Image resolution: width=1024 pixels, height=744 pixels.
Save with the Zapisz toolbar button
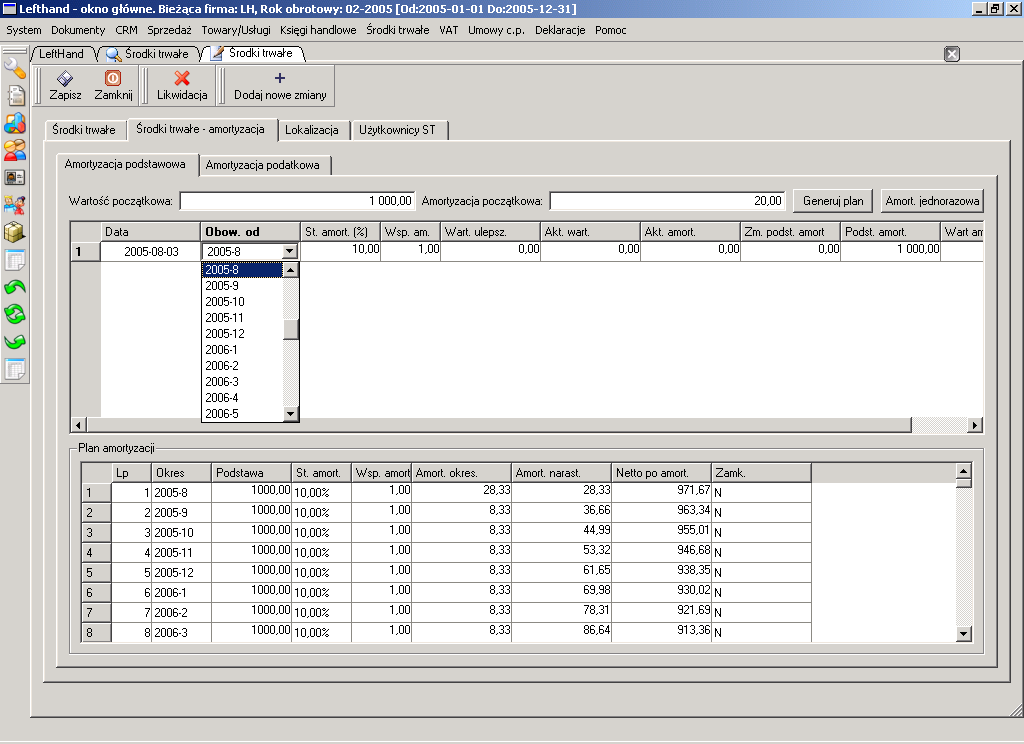pos(65,86)
